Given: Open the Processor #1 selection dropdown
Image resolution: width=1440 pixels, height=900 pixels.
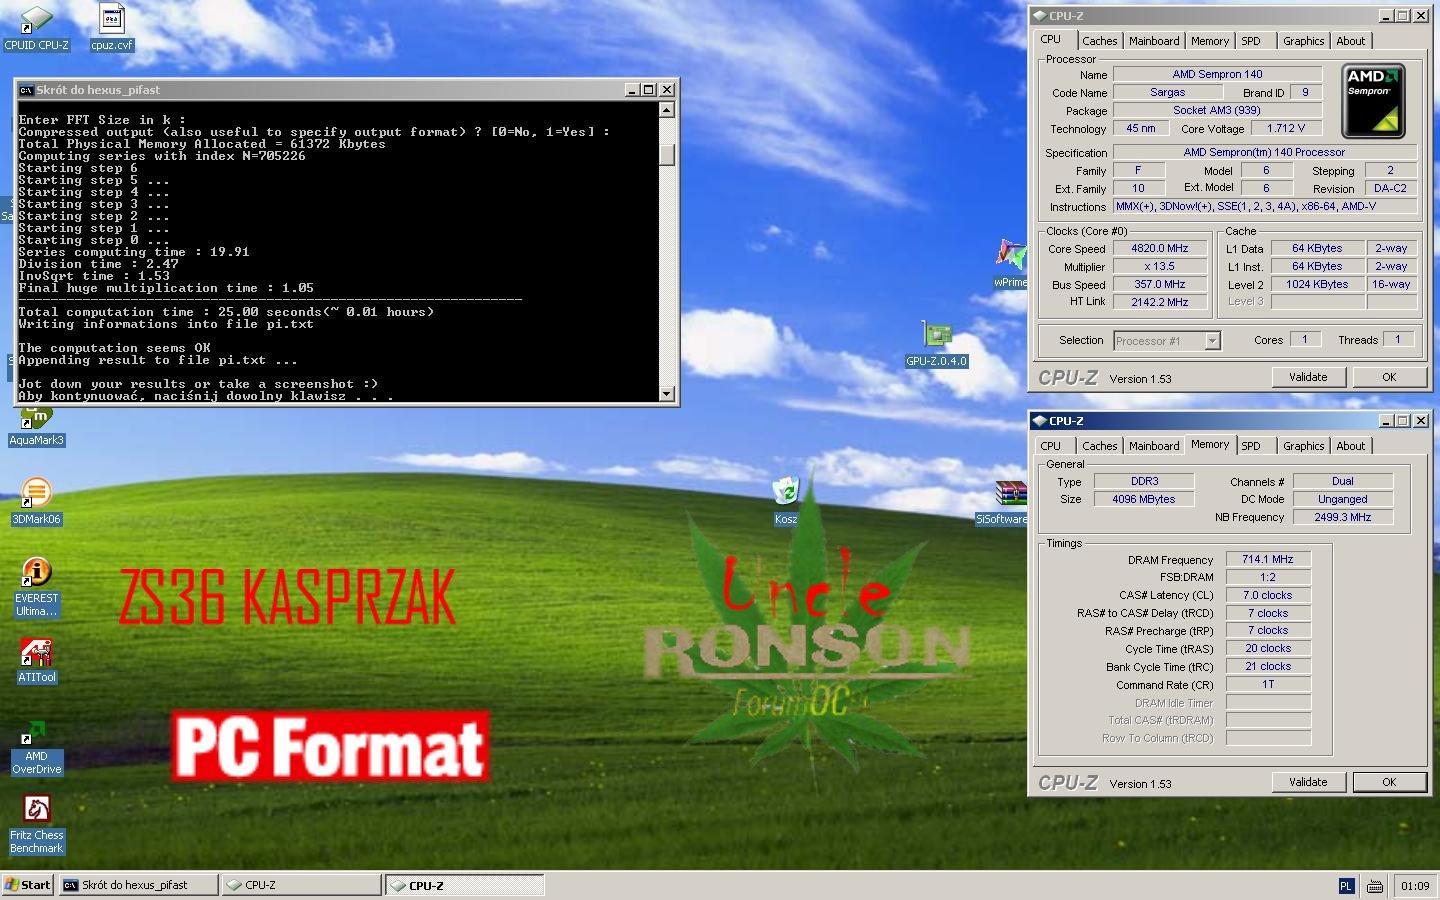Looking at the screenshot, I should pyautogui.click(x=1167, y=341).
